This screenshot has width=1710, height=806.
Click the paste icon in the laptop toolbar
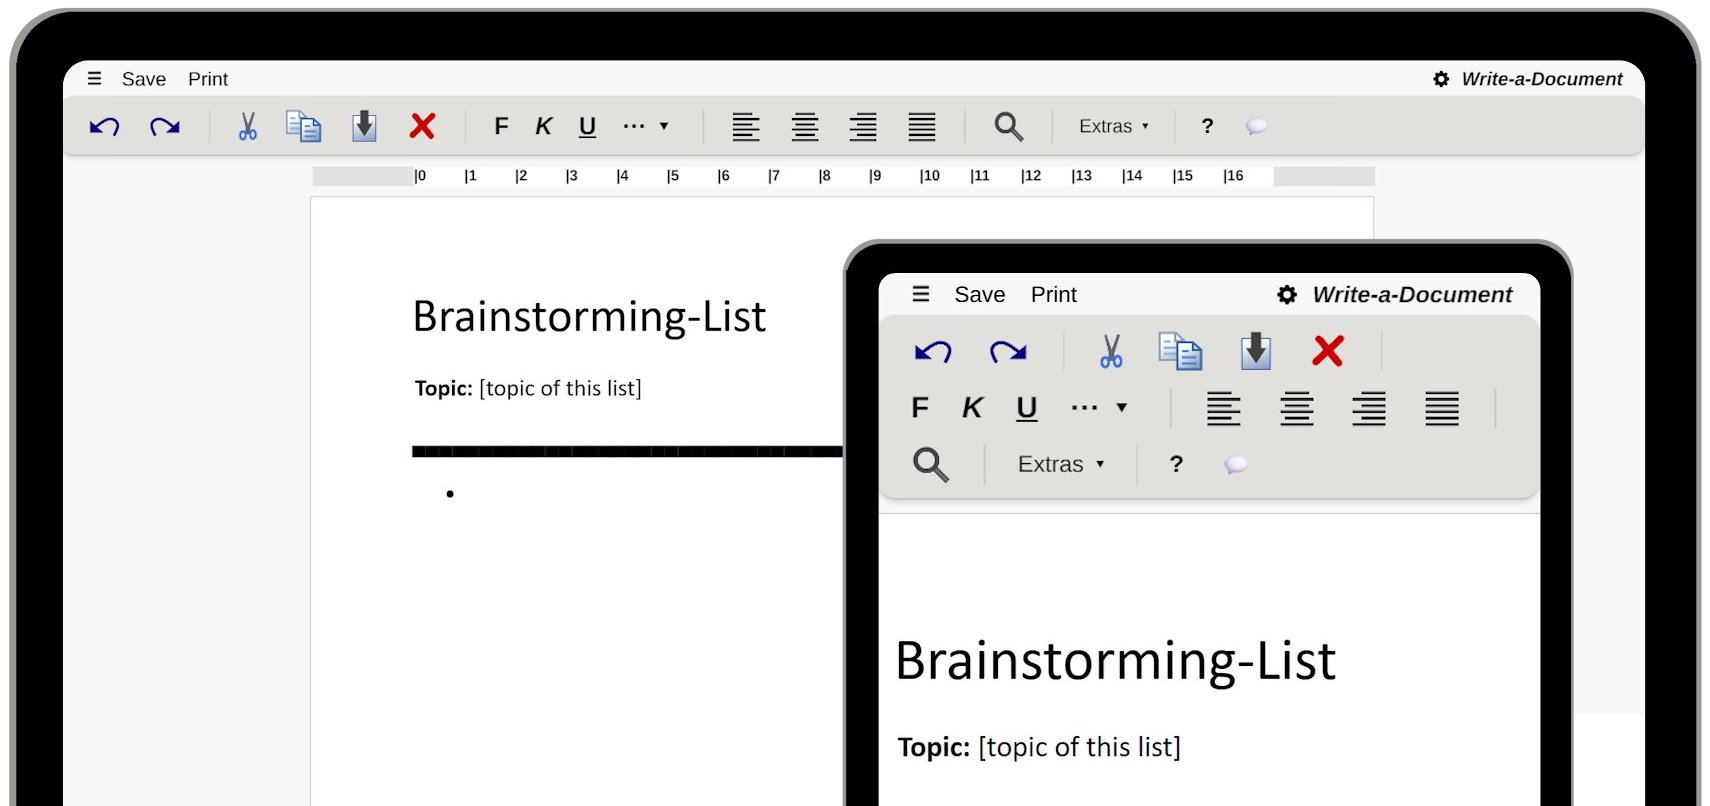(x=364, y=126)
